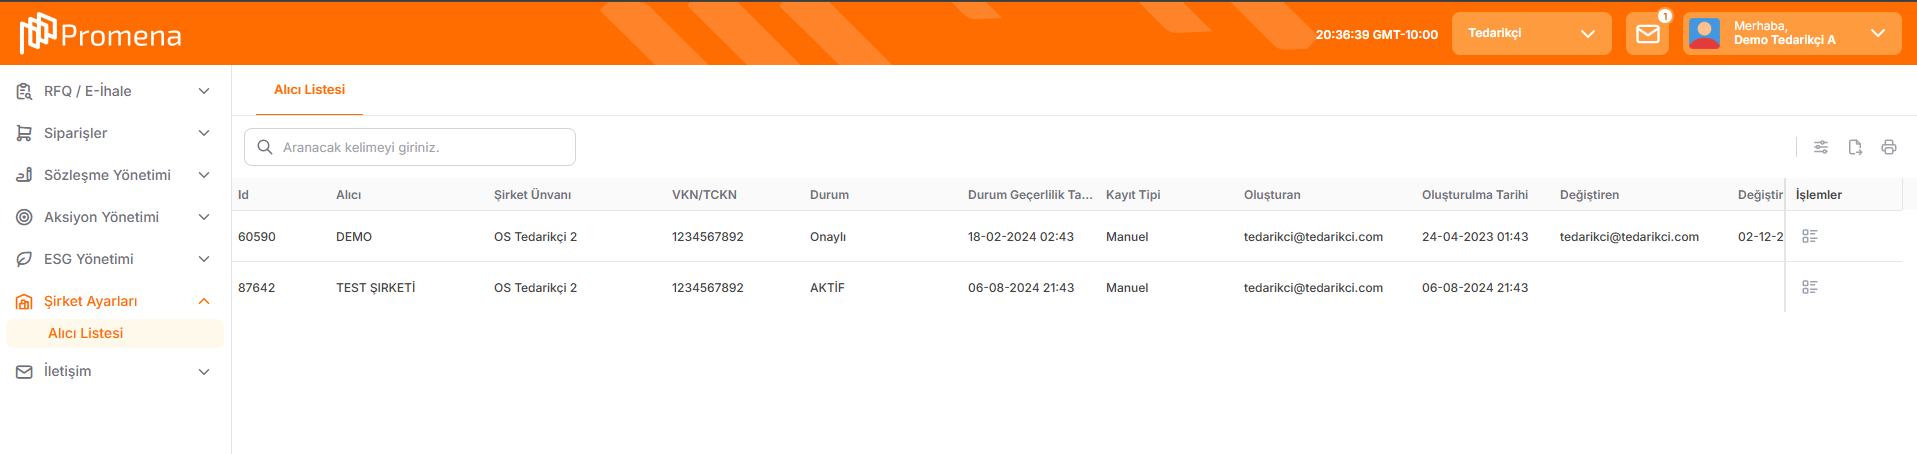Expand the Sözleşme Yönetimi menu
Viewport: 1917px width, 454px height.
pyautogui.click(x=115, y=175)
